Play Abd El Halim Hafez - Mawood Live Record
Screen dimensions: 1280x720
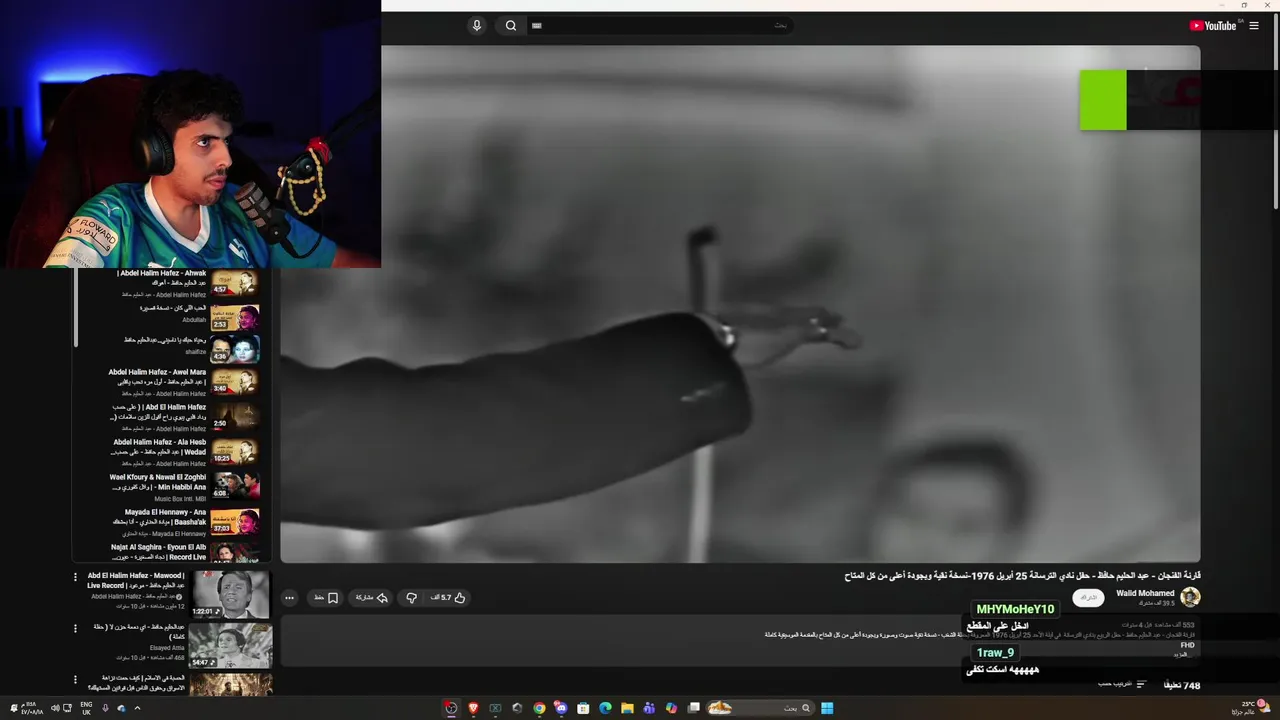coord(231,594)
